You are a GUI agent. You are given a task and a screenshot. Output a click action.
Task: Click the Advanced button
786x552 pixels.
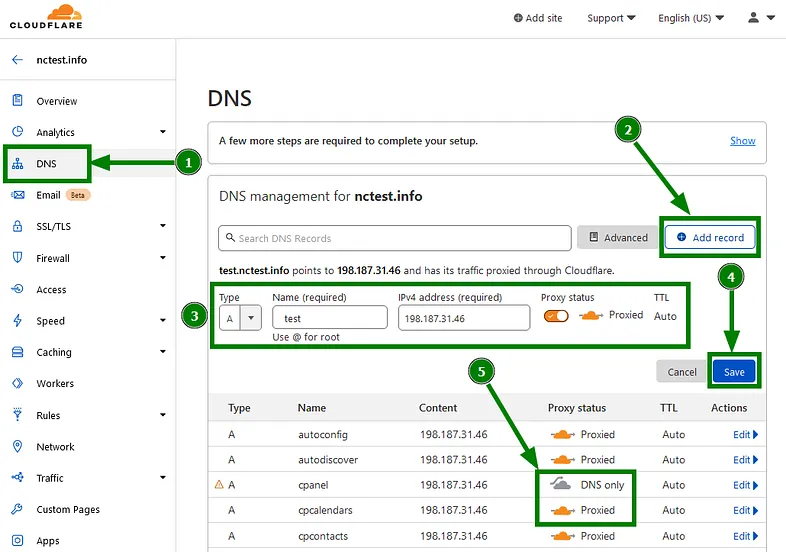tap(618, 237)
